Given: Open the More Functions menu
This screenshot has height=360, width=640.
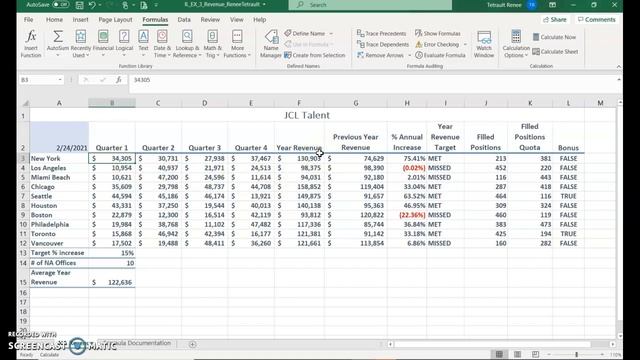Looking at the screenshot, I should point(237,44).
